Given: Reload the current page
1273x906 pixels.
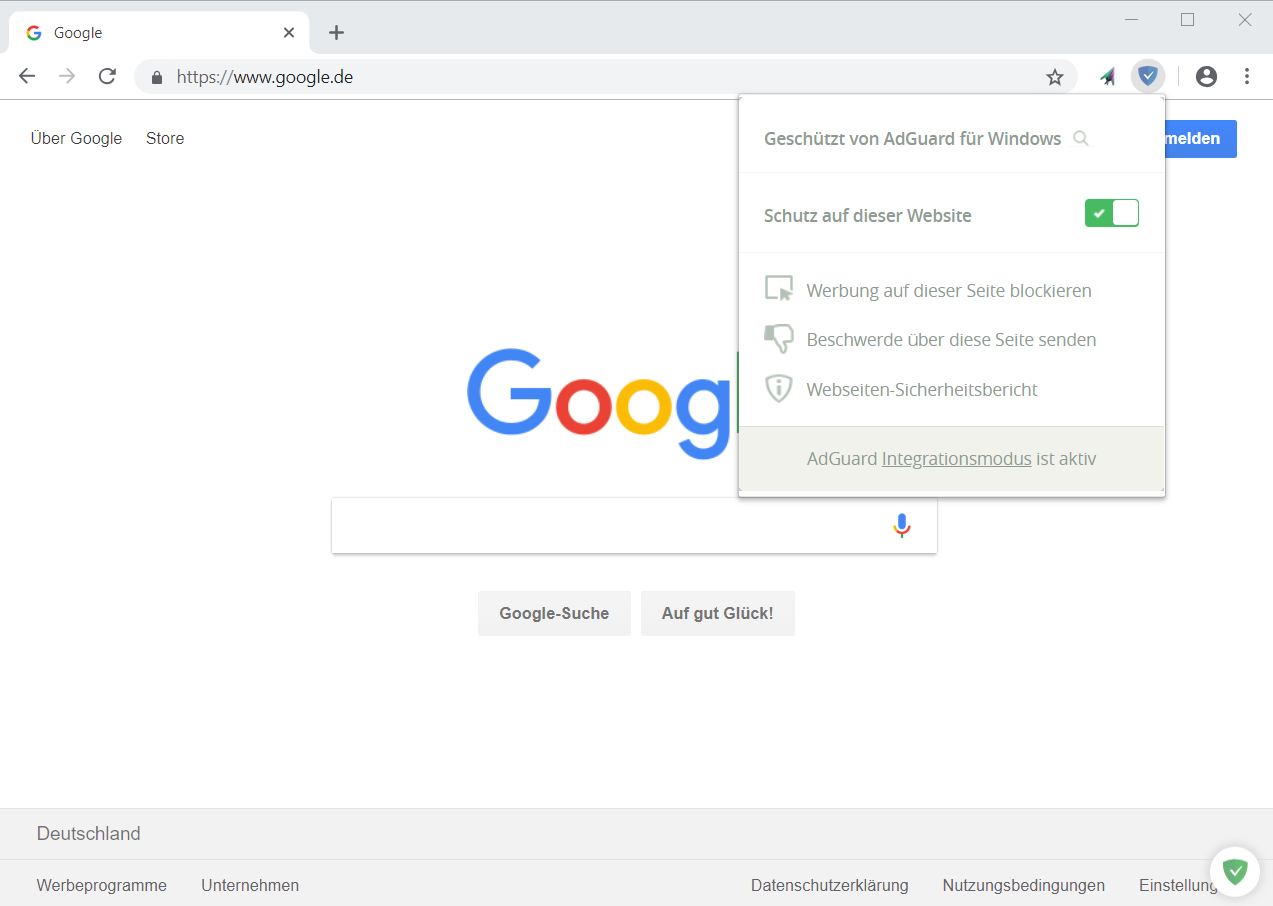Looking at the screenshot, I should coord(108,76).
